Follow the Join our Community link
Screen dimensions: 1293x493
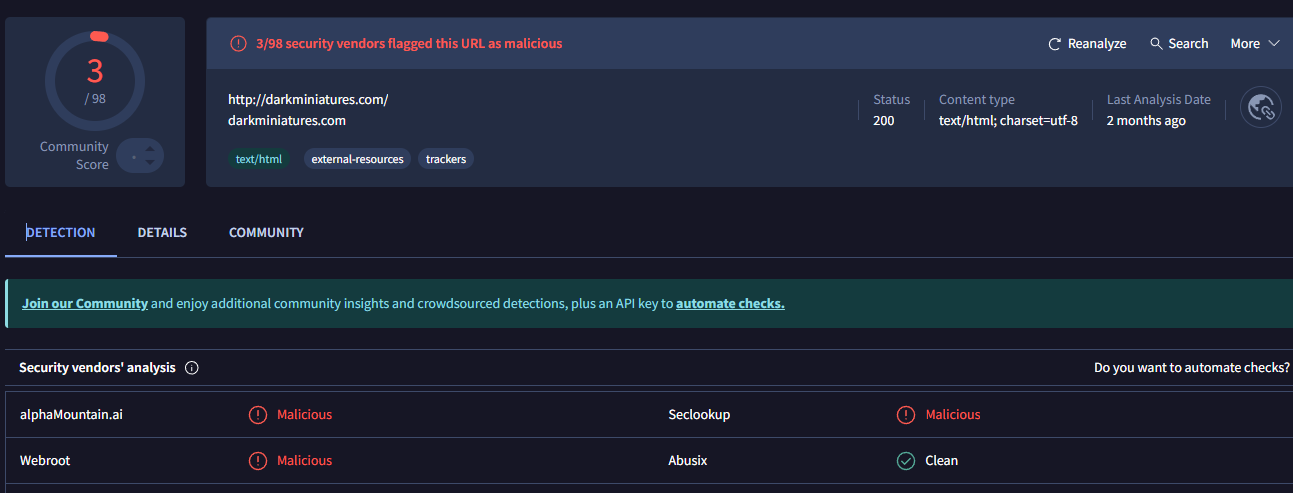point(85,303)
